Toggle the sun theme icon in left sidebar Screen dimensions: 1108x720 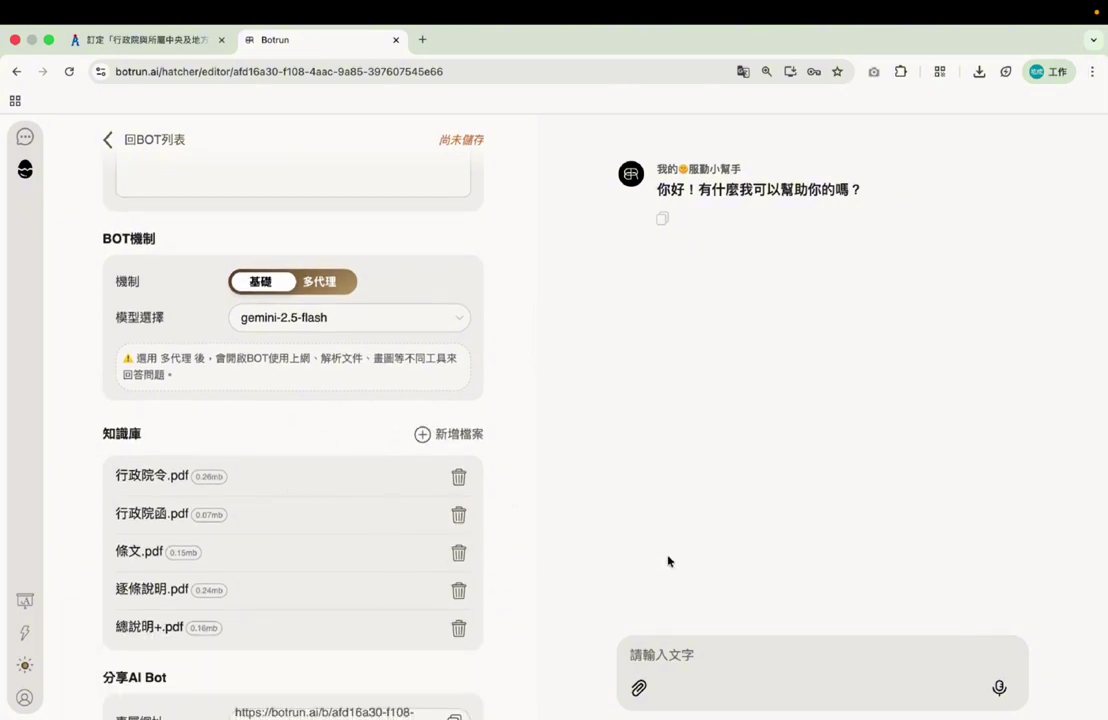(25, 665)
